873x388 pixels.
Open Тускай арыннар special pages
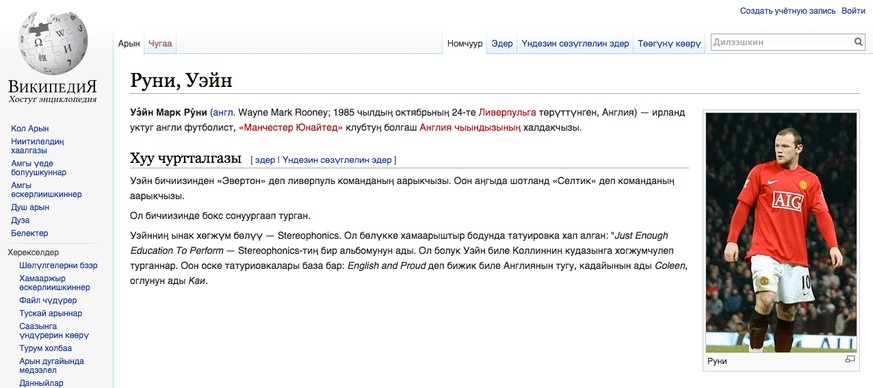(x=51, y=313)
